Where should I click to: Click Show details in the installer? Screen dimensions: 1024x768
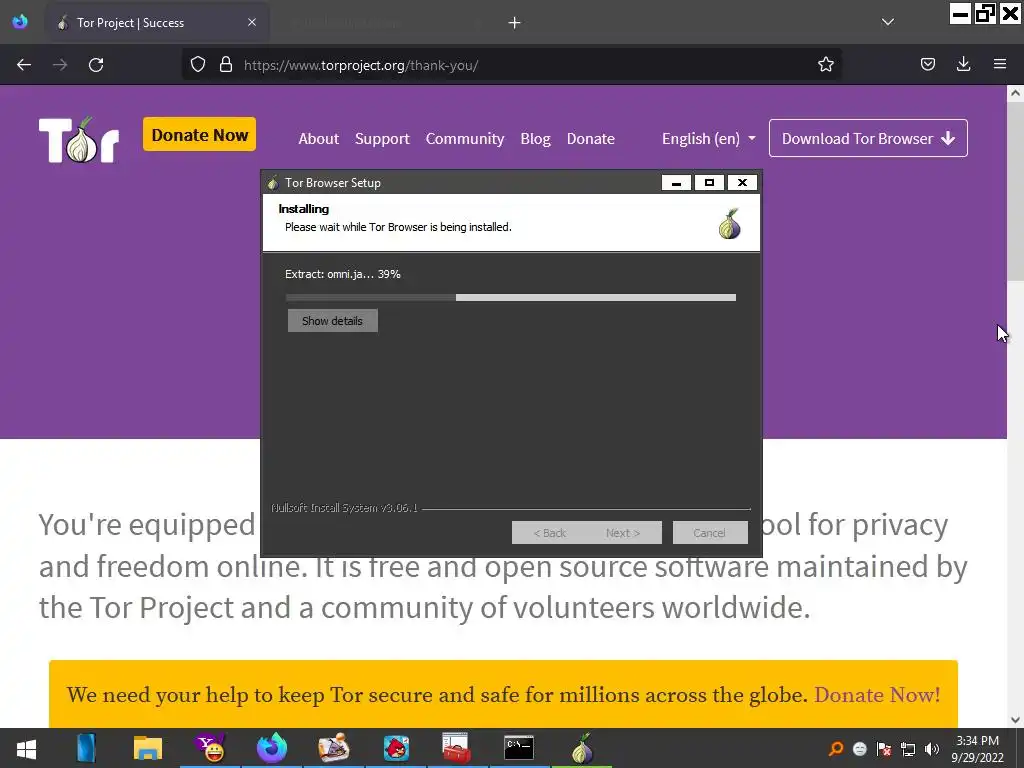click(332, 321)
